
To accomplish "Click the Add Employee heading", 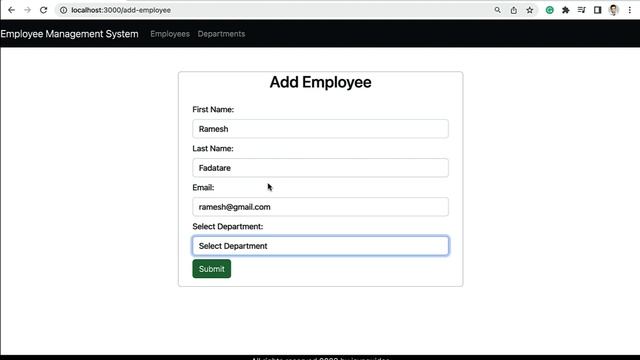I will tap(320, 82).
